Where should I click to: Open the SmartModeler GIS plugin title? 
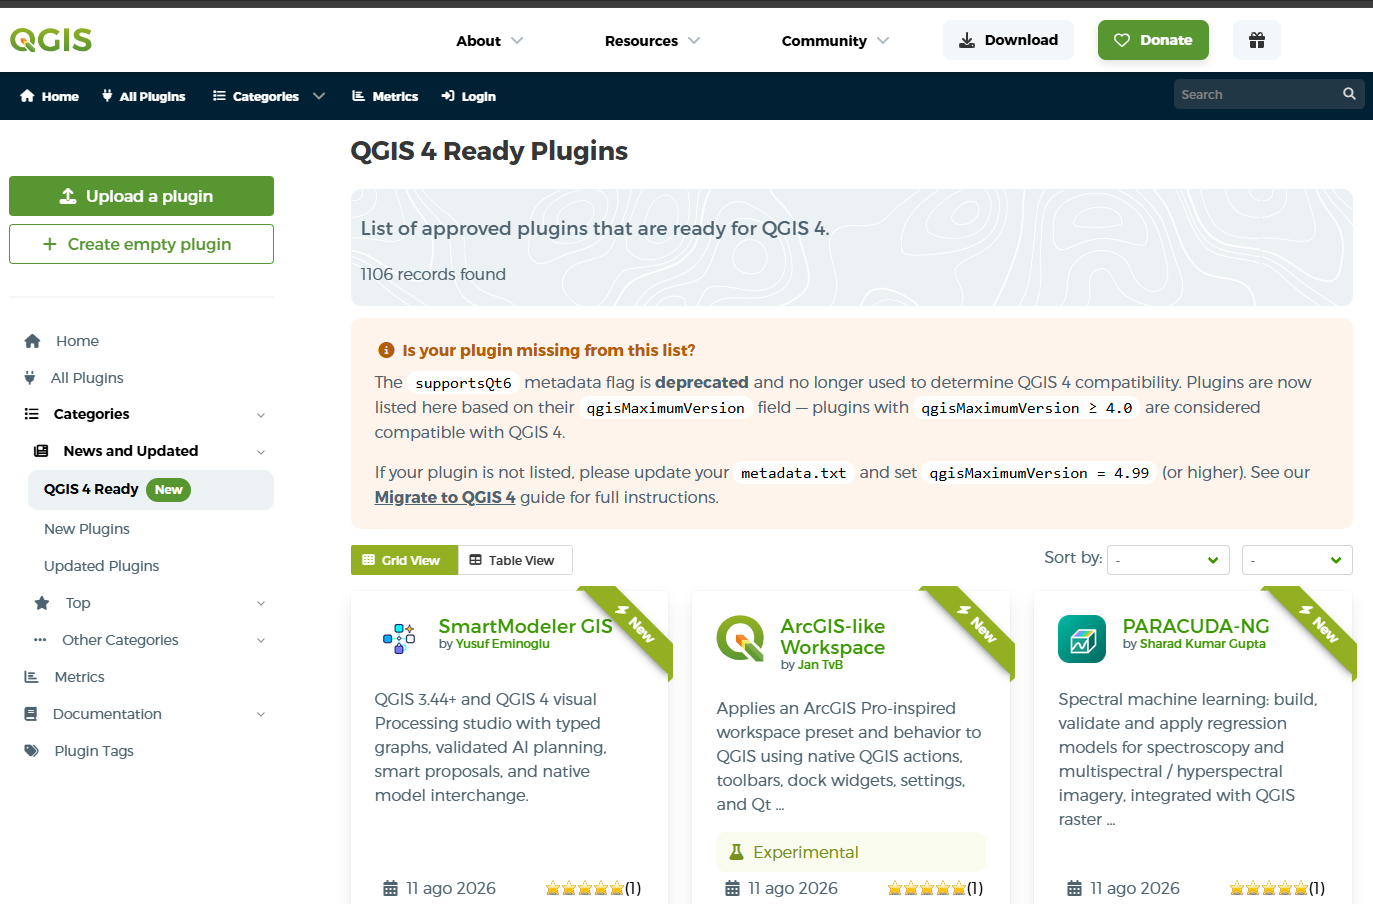(x=526, y=626)
